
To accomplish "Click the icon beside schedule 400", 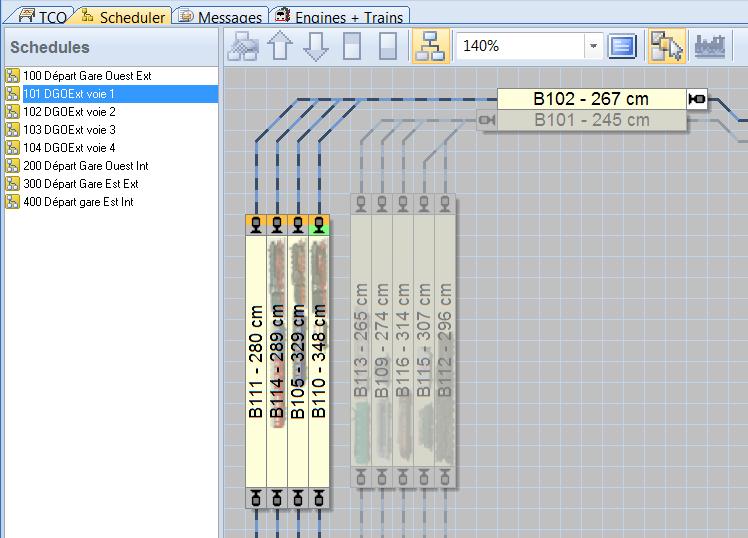I will click(x=12, y=202).
